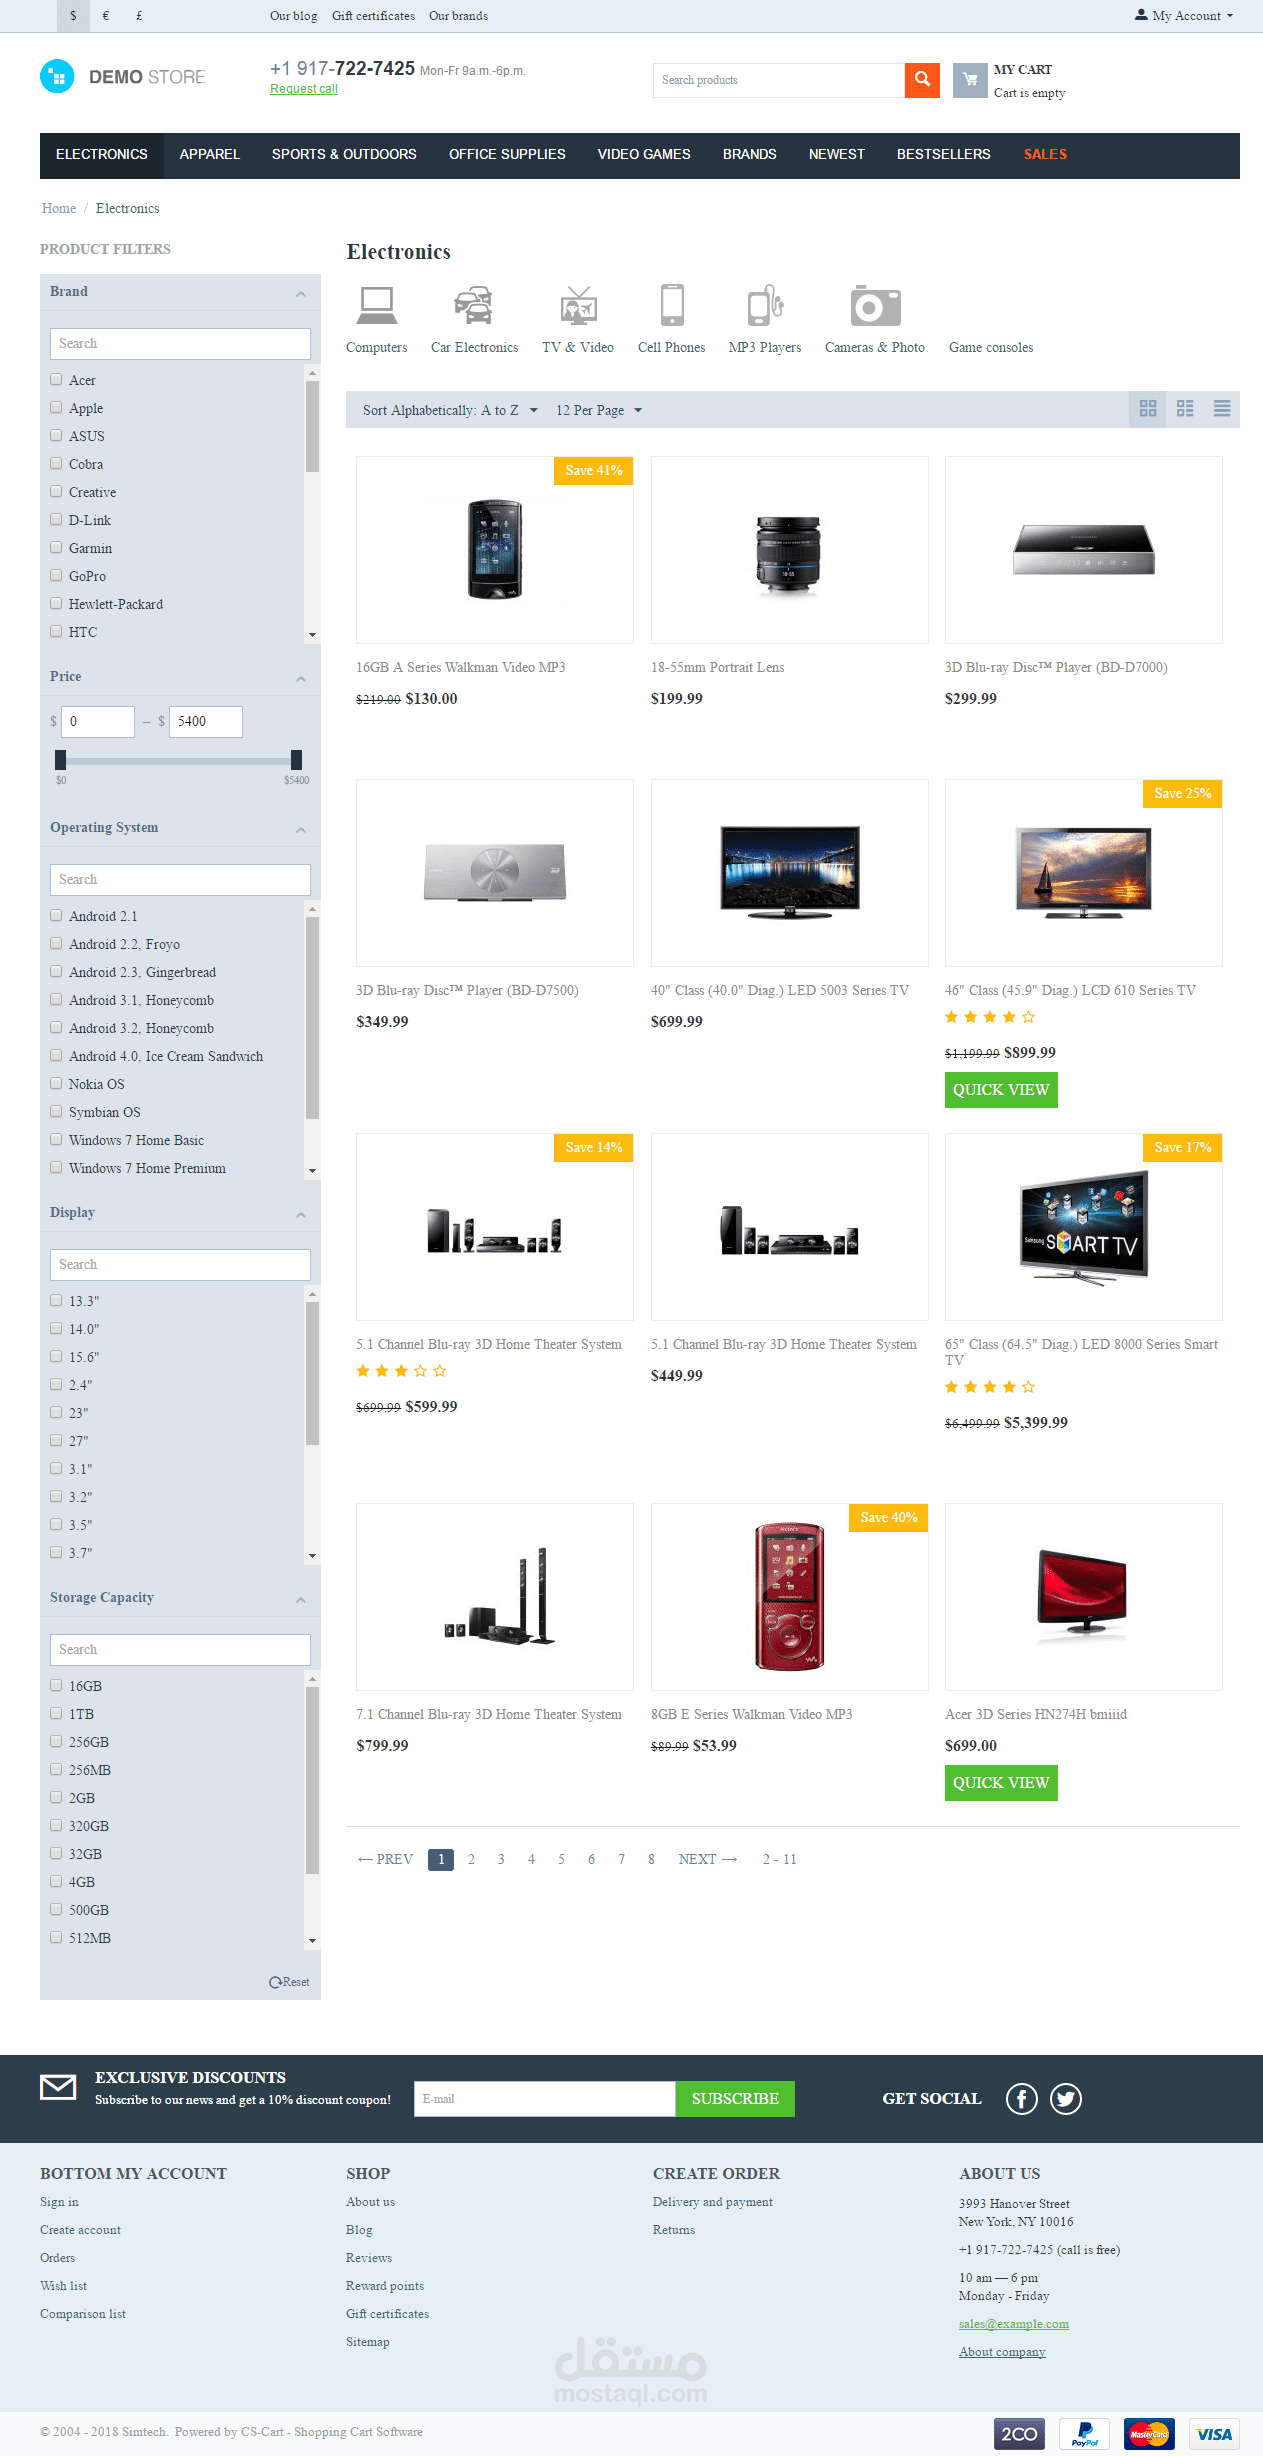This screenshot has width=1263, height=2456.
Task: Go to the Next page link
Action: point(708,1859)
